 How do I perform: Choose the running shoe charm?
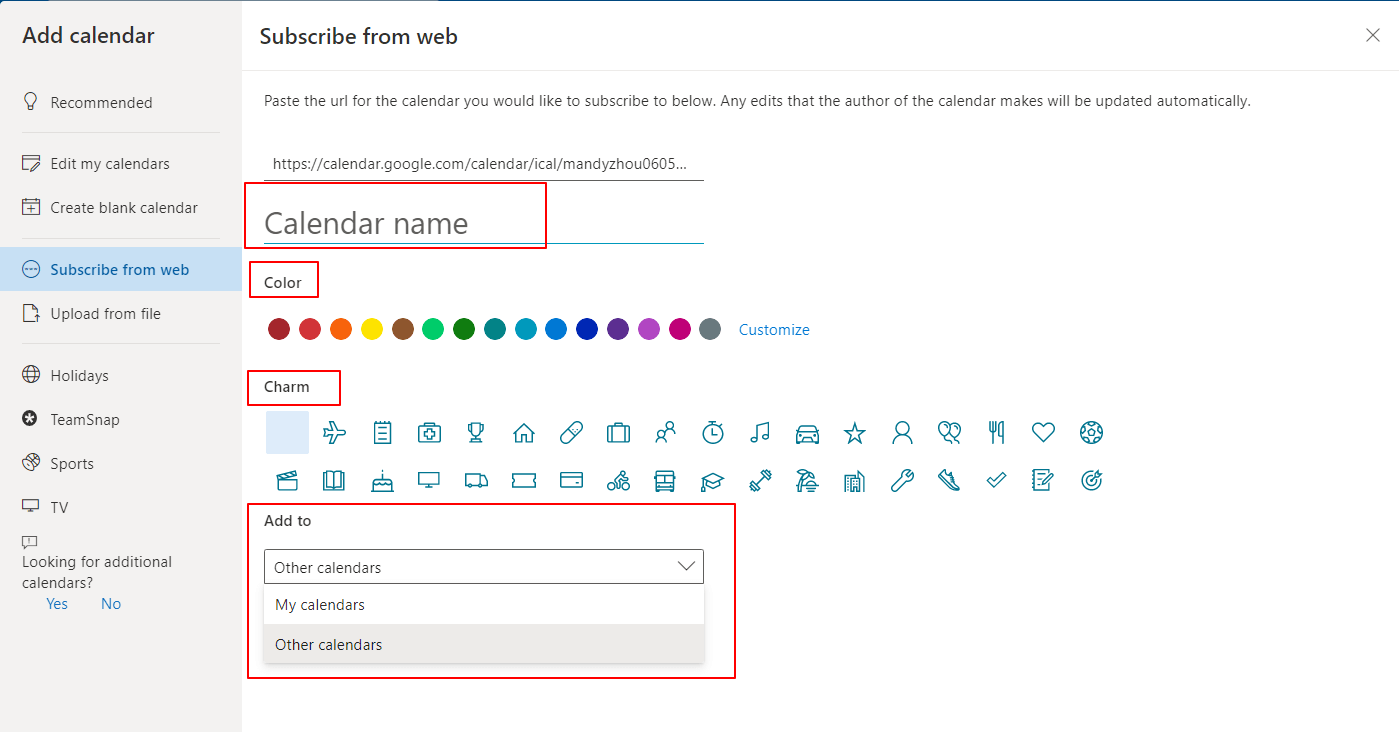(949, 481)
